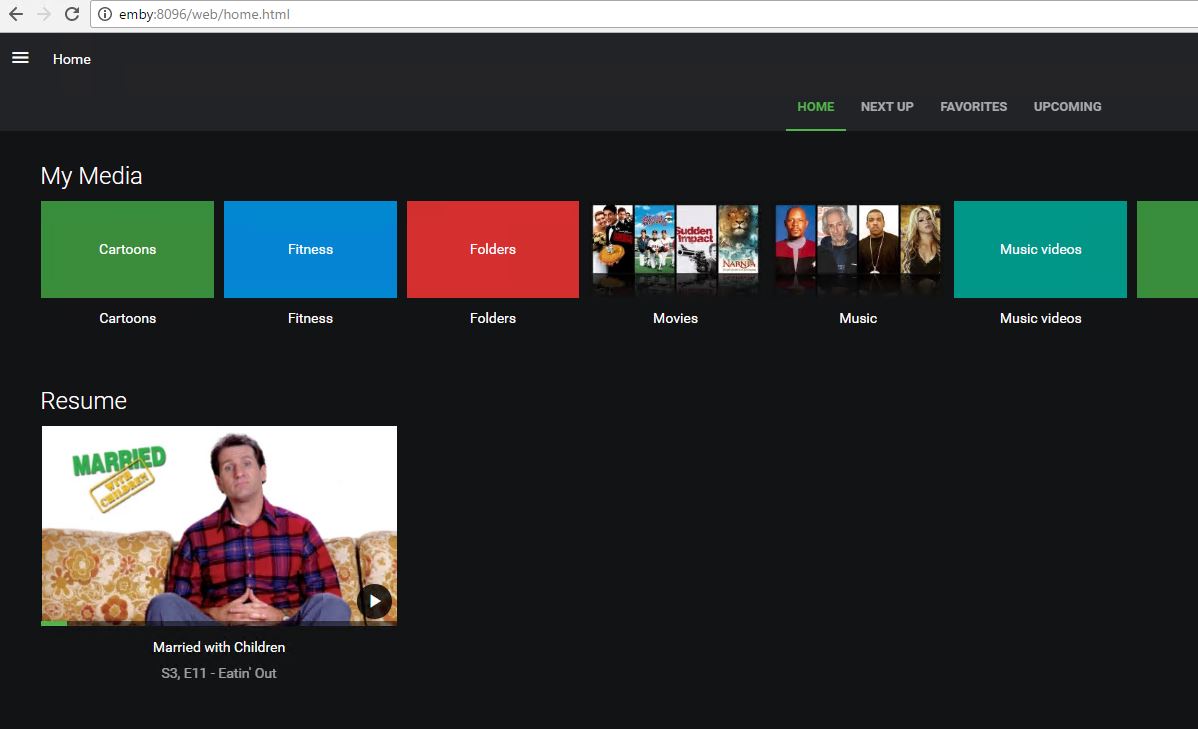This screenshot has height=729, width=1198.
Task: Click the site info icon in address bar
Action: pyautogui.click(x=104, y=15)
